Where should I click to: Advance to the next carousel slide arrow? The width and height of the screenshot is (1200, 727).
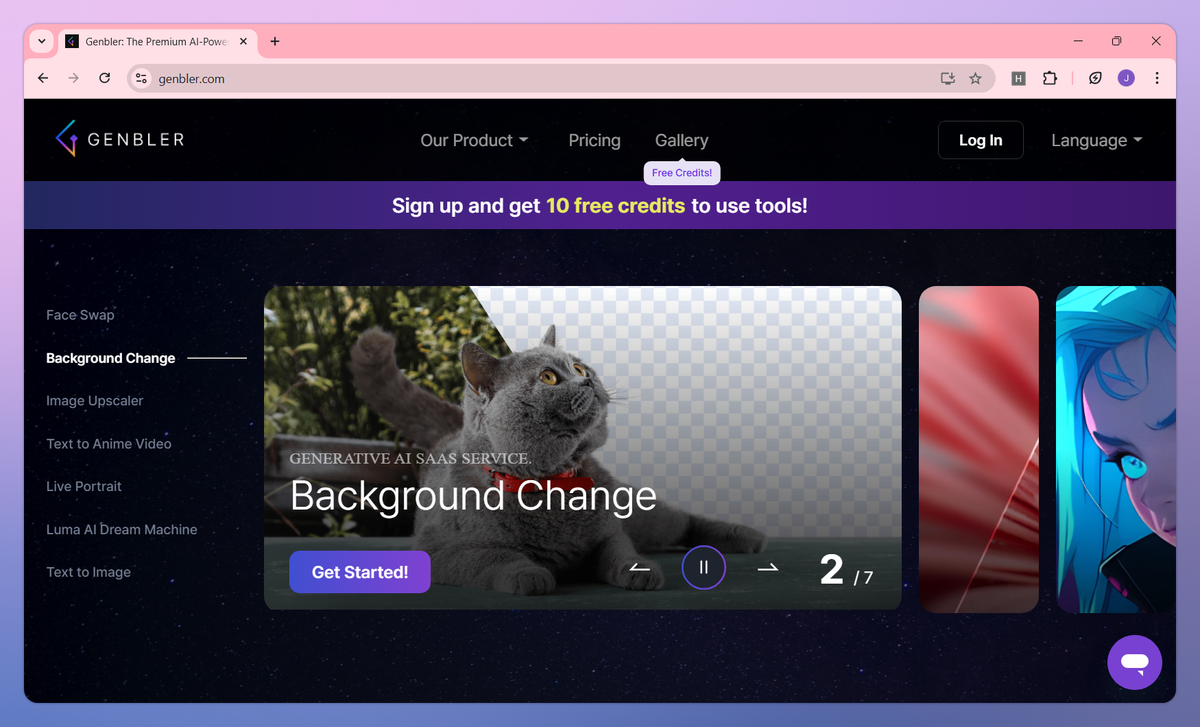[x=767, y=567]
